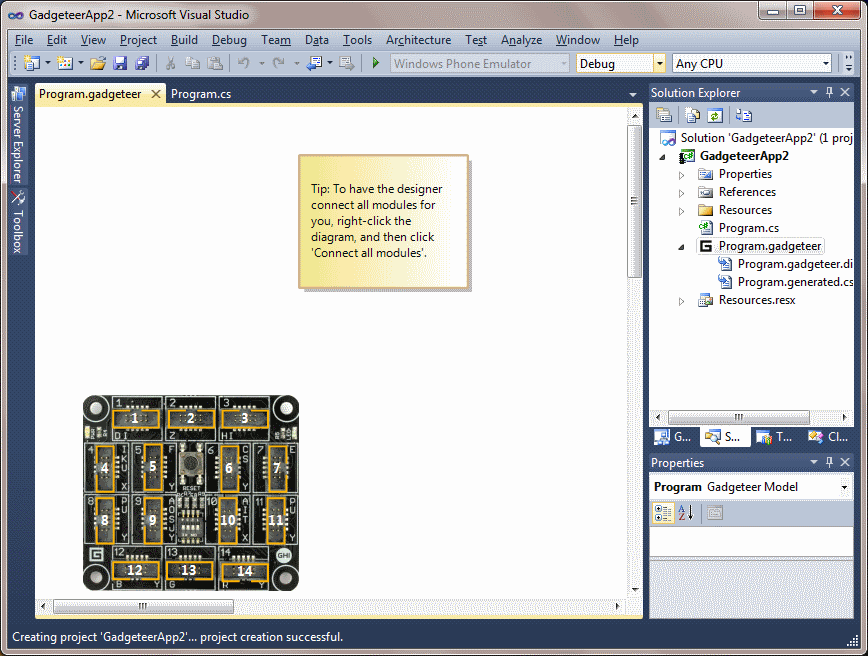Expand the Resources folder node

click(x=681, y=211)
